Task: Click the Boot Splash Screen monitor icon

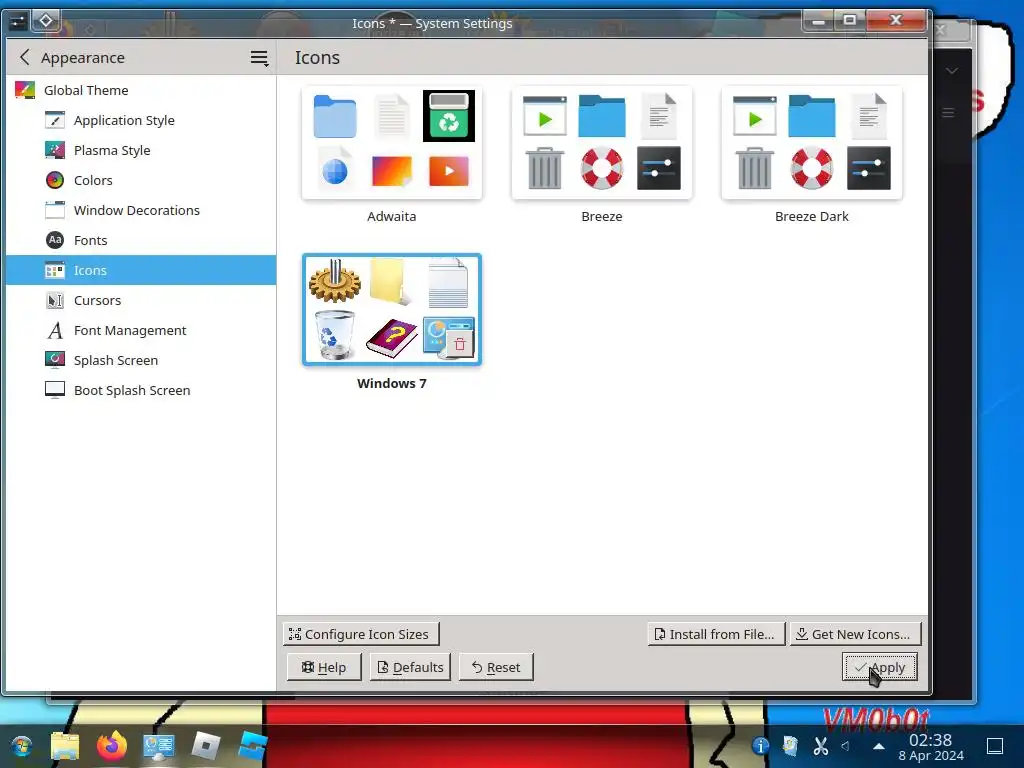Action: point(55,391)
